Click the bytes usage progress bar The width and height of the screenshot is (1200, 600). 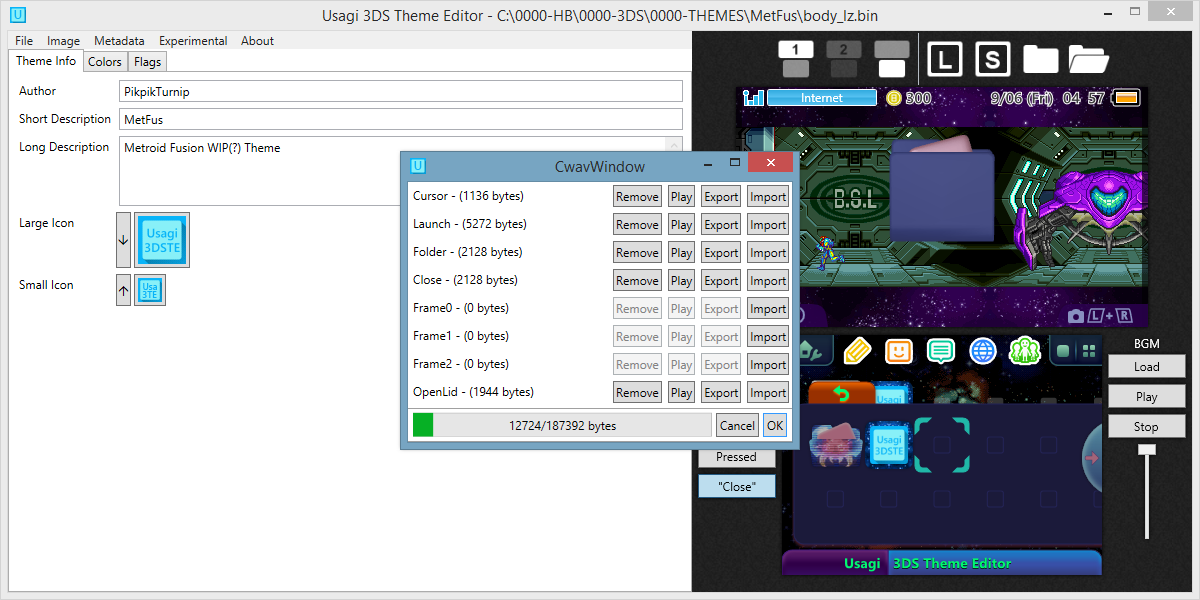pyautogui.click(x=562, y=426)
